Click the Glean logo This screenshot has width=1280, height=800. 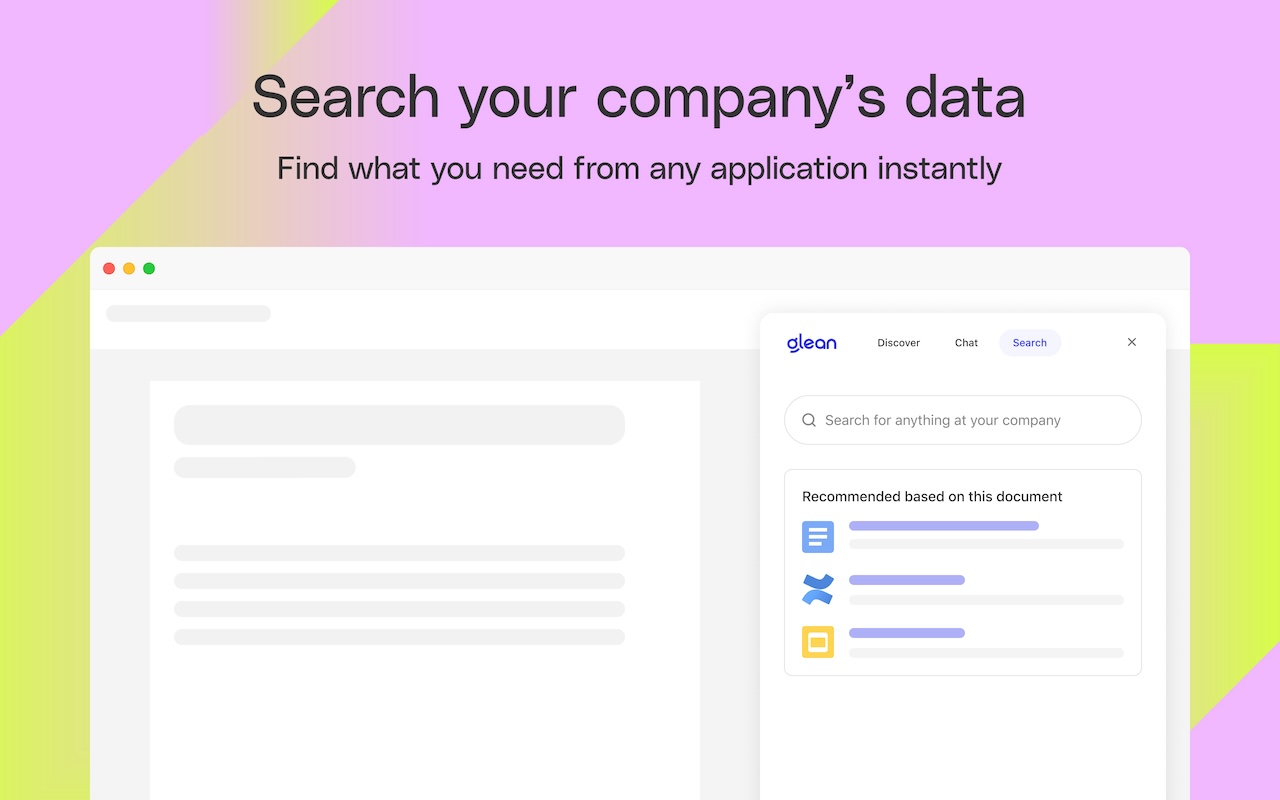pos(811,343)
